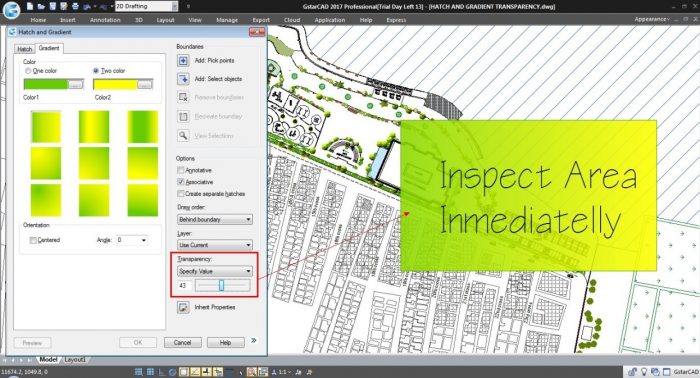
Task: Open the Layer Use Current dropdown
Action: (x=215, y=245)
